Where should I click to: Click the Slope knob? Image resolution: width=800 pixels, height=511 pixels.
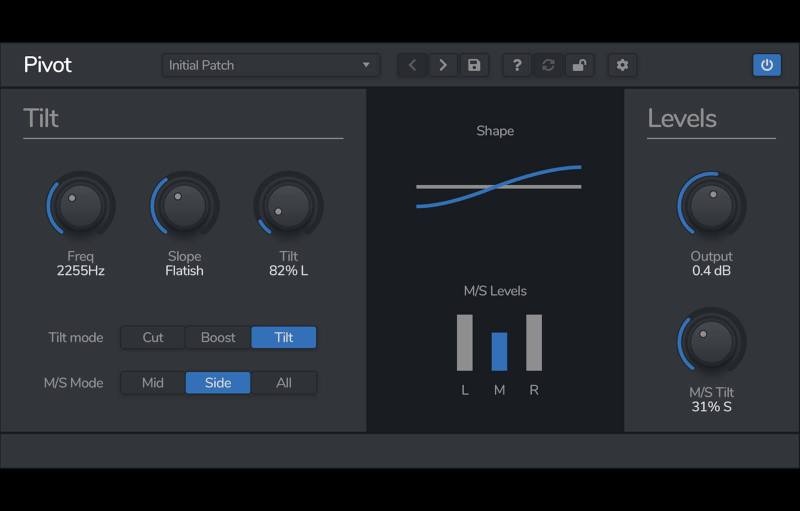click(185, 206)
